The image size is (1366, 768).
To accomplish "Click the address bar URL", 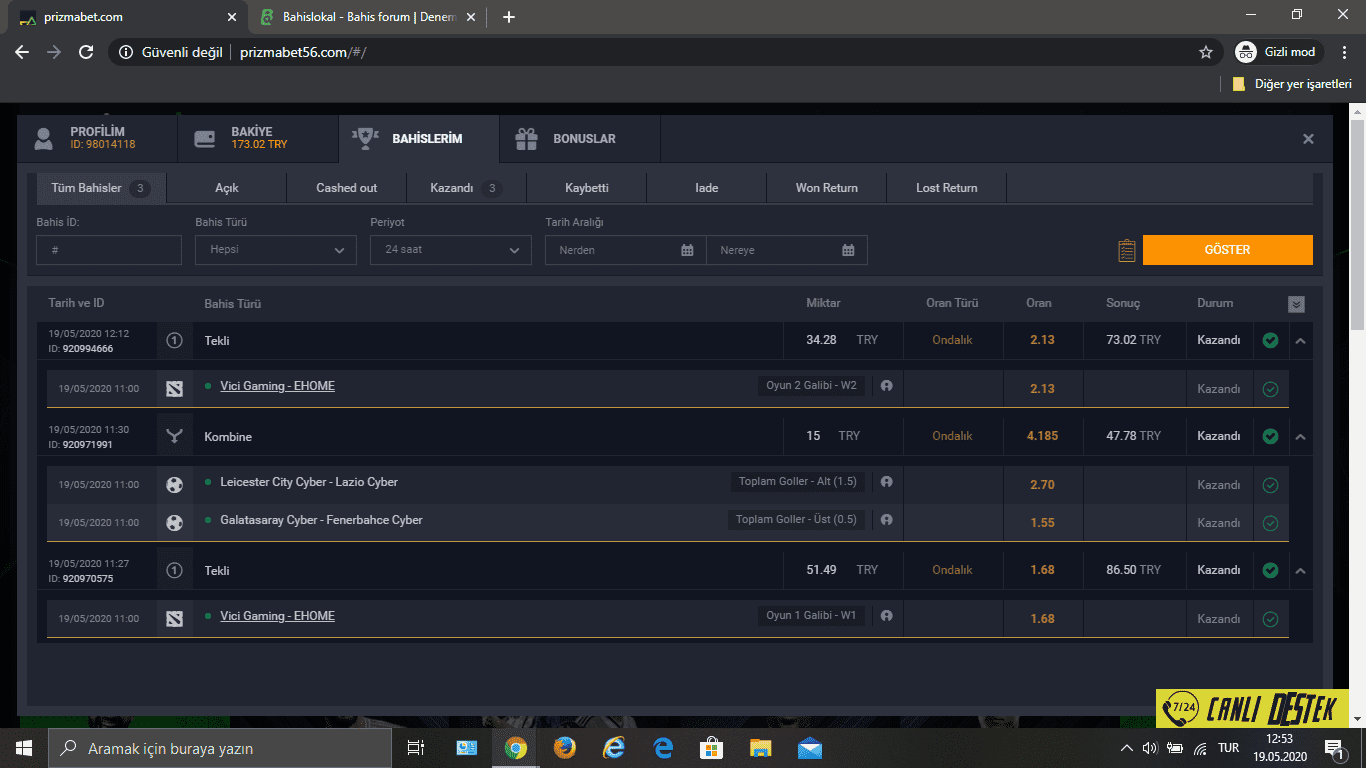I will click(x=303, y=52).
